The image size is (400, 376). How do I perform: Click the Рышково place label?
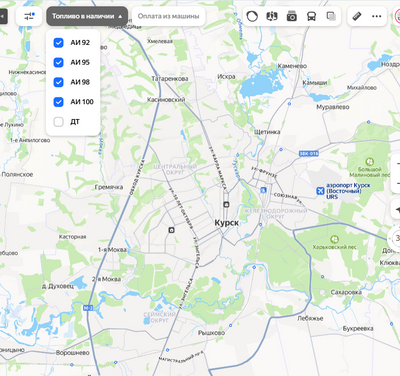[211, 333]
